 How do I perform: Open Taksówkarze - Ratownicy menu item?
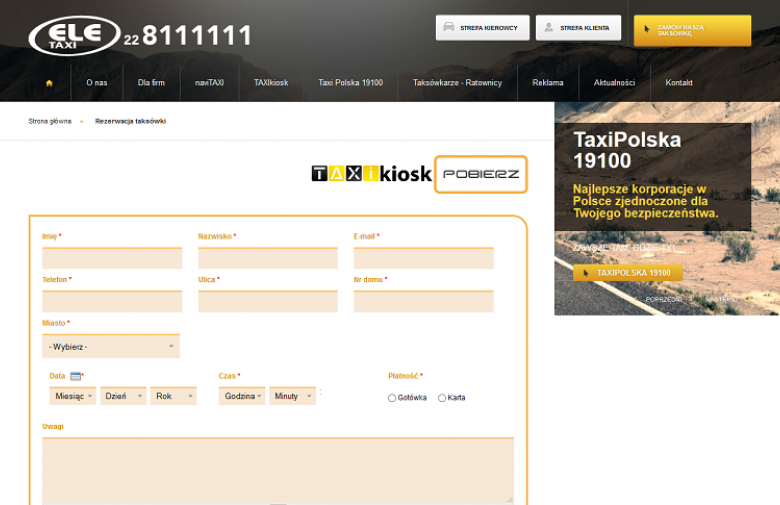(x=457, y=83)
